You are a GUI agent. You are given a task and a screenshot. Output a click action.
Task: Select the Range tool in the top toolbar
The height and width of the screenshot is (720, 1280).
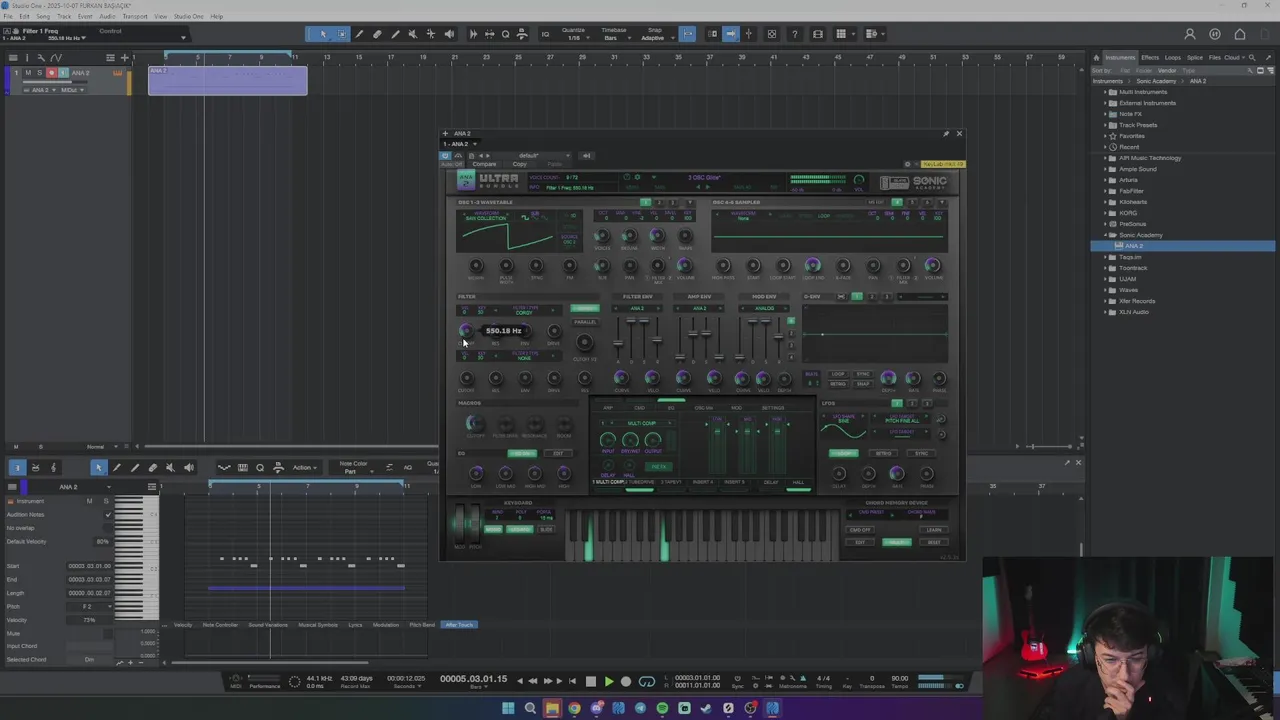(342, 34)
